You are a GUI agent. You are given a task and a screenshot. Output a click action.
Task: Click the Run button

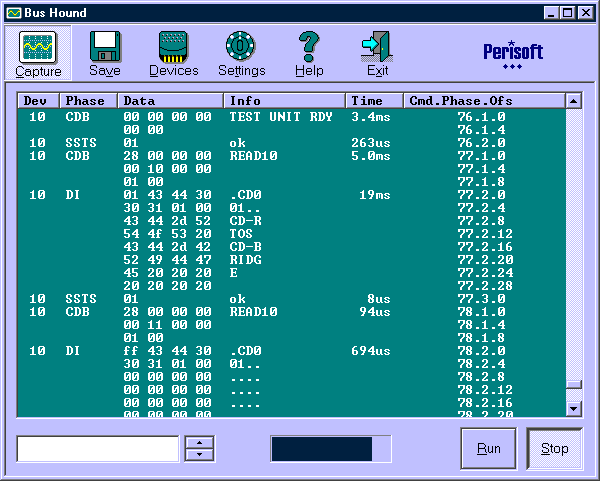pyautogui.click(x=488, y=448)
